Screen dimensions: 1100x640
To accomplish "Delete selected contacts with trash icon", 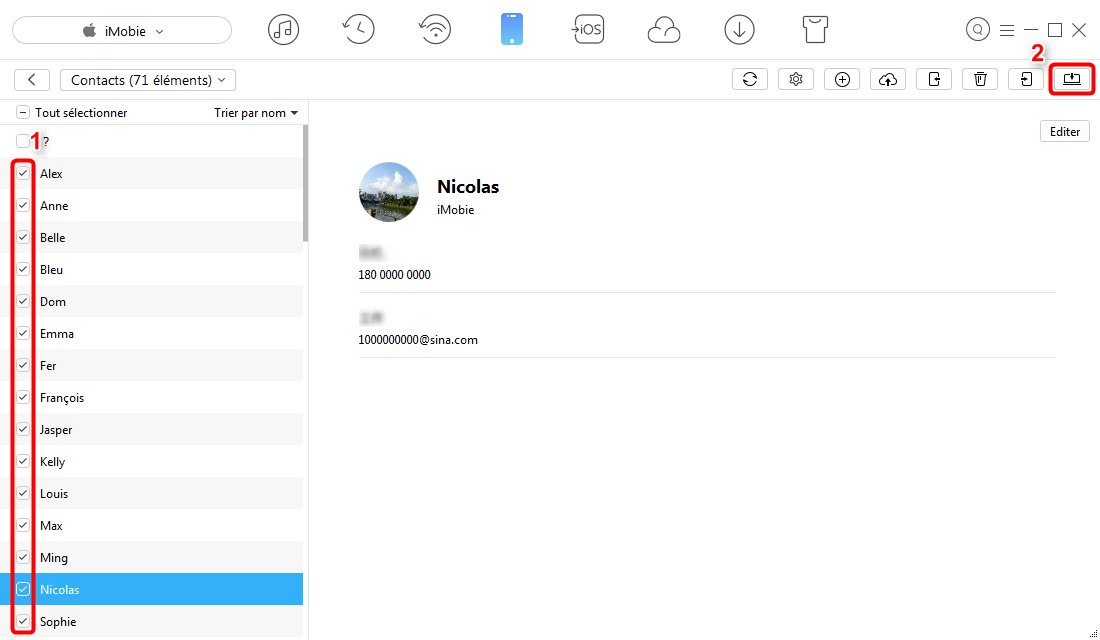I will pos(980,79).
